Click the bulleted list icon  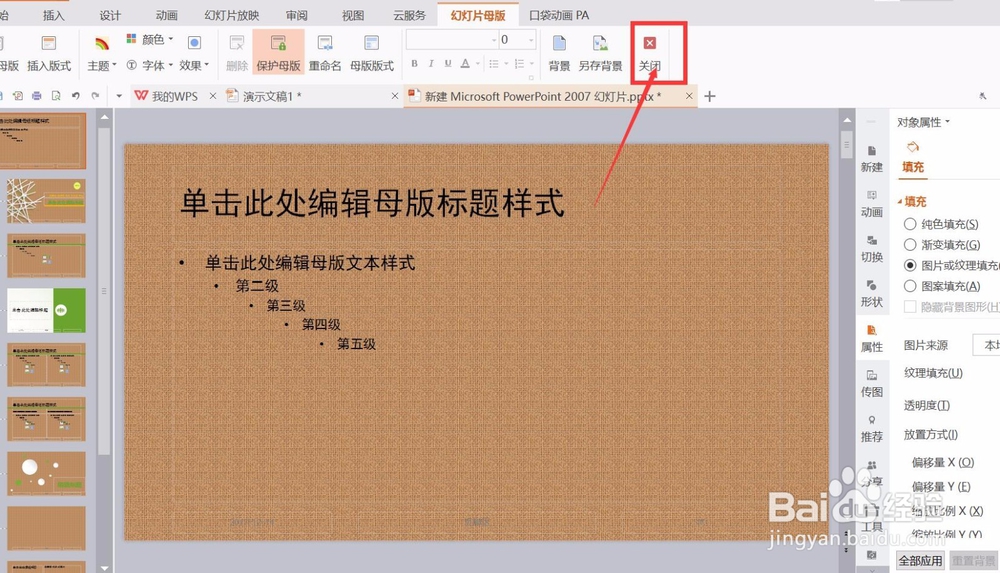[x=494, y=63]
